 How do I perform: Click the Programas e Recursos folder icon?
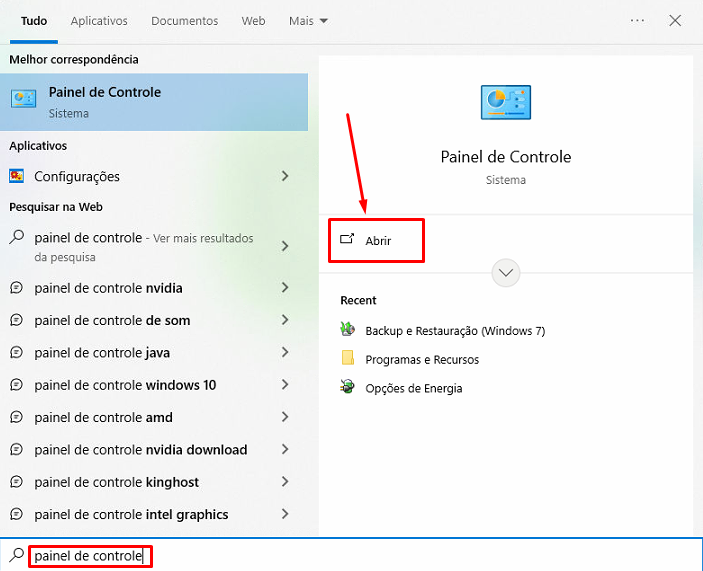pyautogui.click(x=347, y=358)
